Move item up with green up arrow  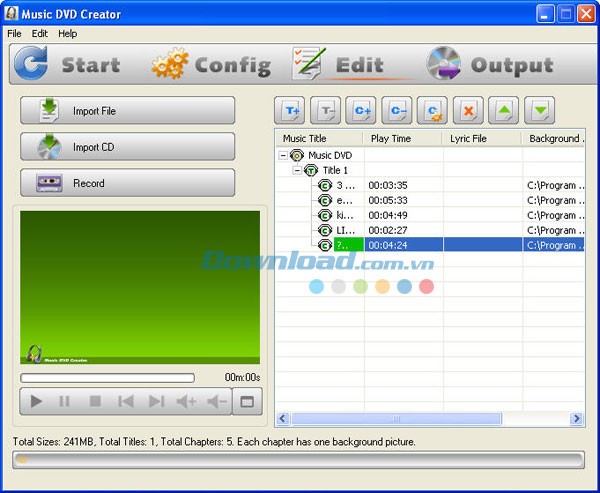point(504,111)
